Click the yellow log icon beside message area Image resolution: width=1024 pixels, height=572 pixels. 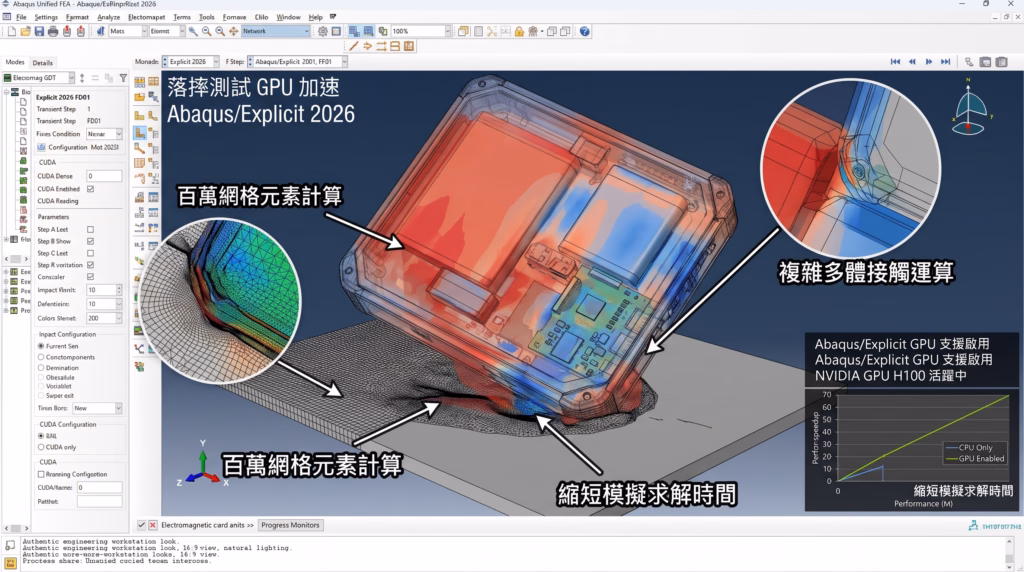[x=10, y=563]
